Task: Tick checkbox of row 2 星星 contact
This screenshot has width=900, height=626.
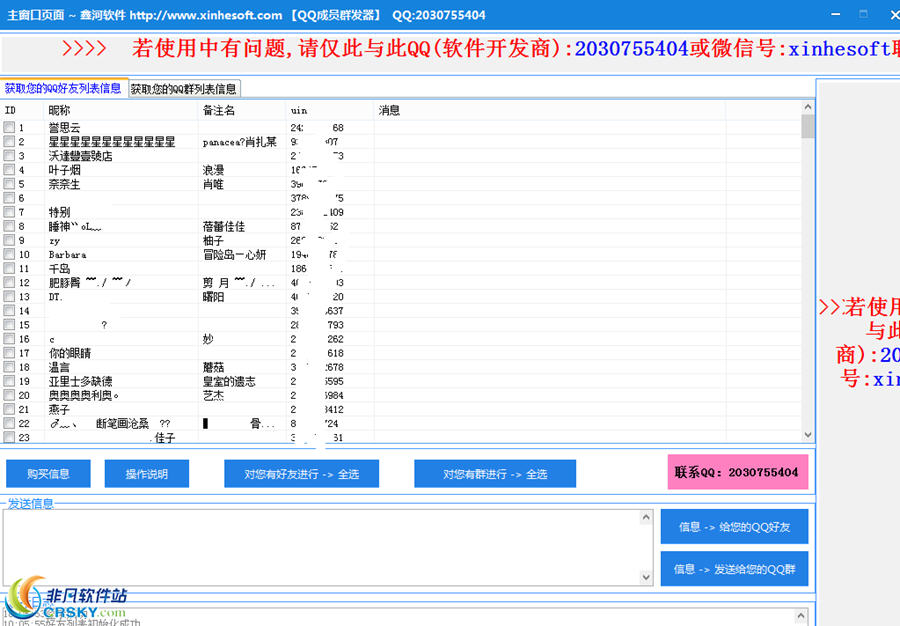Action: point(9,141)
